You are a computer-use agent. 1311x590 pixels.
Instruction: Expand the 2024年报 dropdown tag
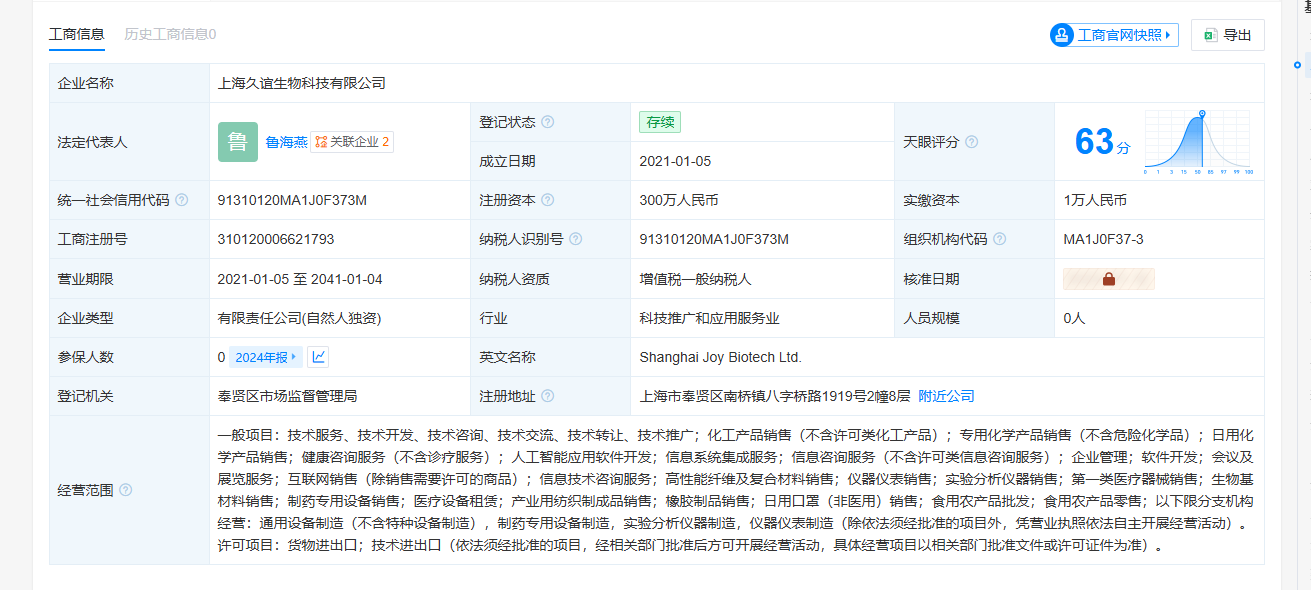coord(265,357)
